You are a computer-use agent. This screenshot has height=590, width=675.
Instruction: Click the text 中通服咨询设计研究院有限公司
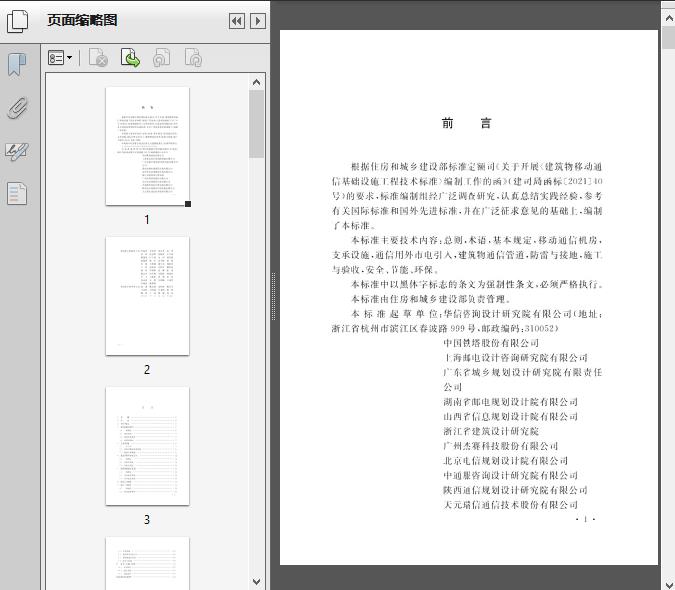pyautogui.click(x=510, y=475)
